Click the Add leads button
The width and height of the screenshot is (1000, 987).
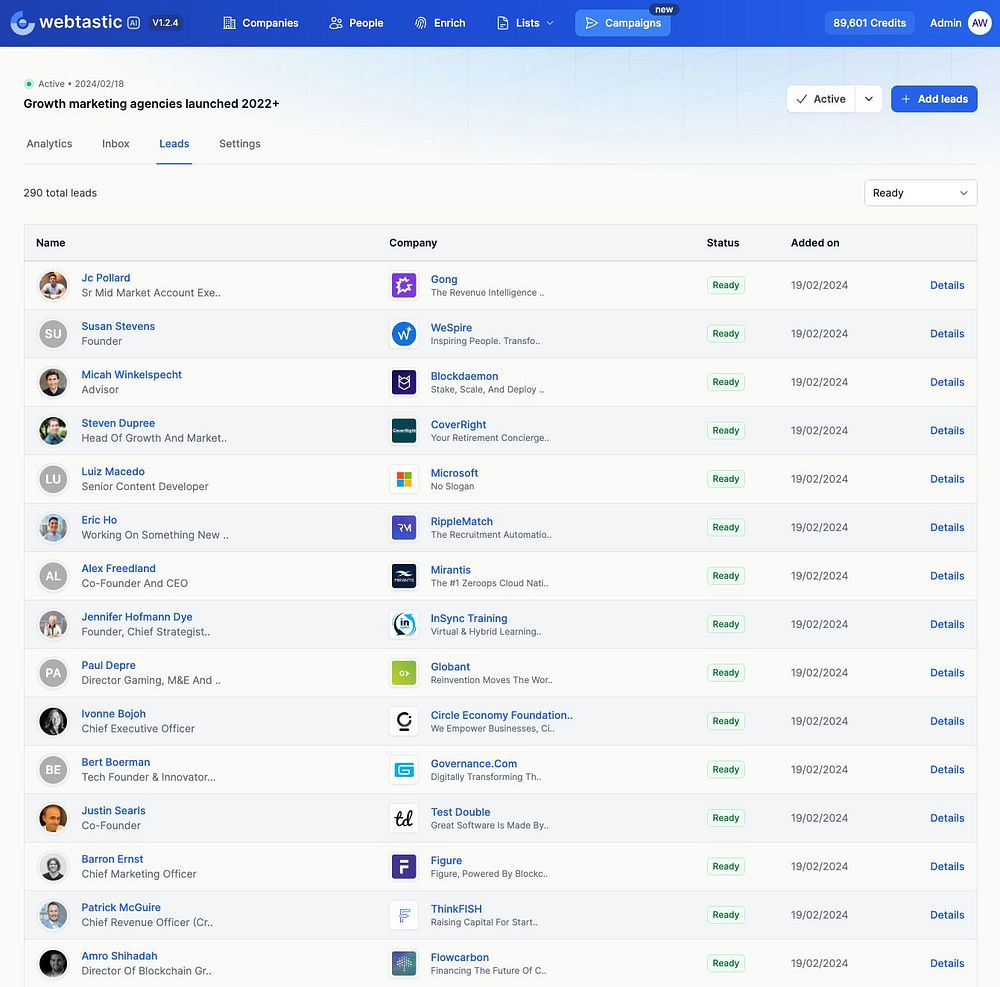coord(934,99)
